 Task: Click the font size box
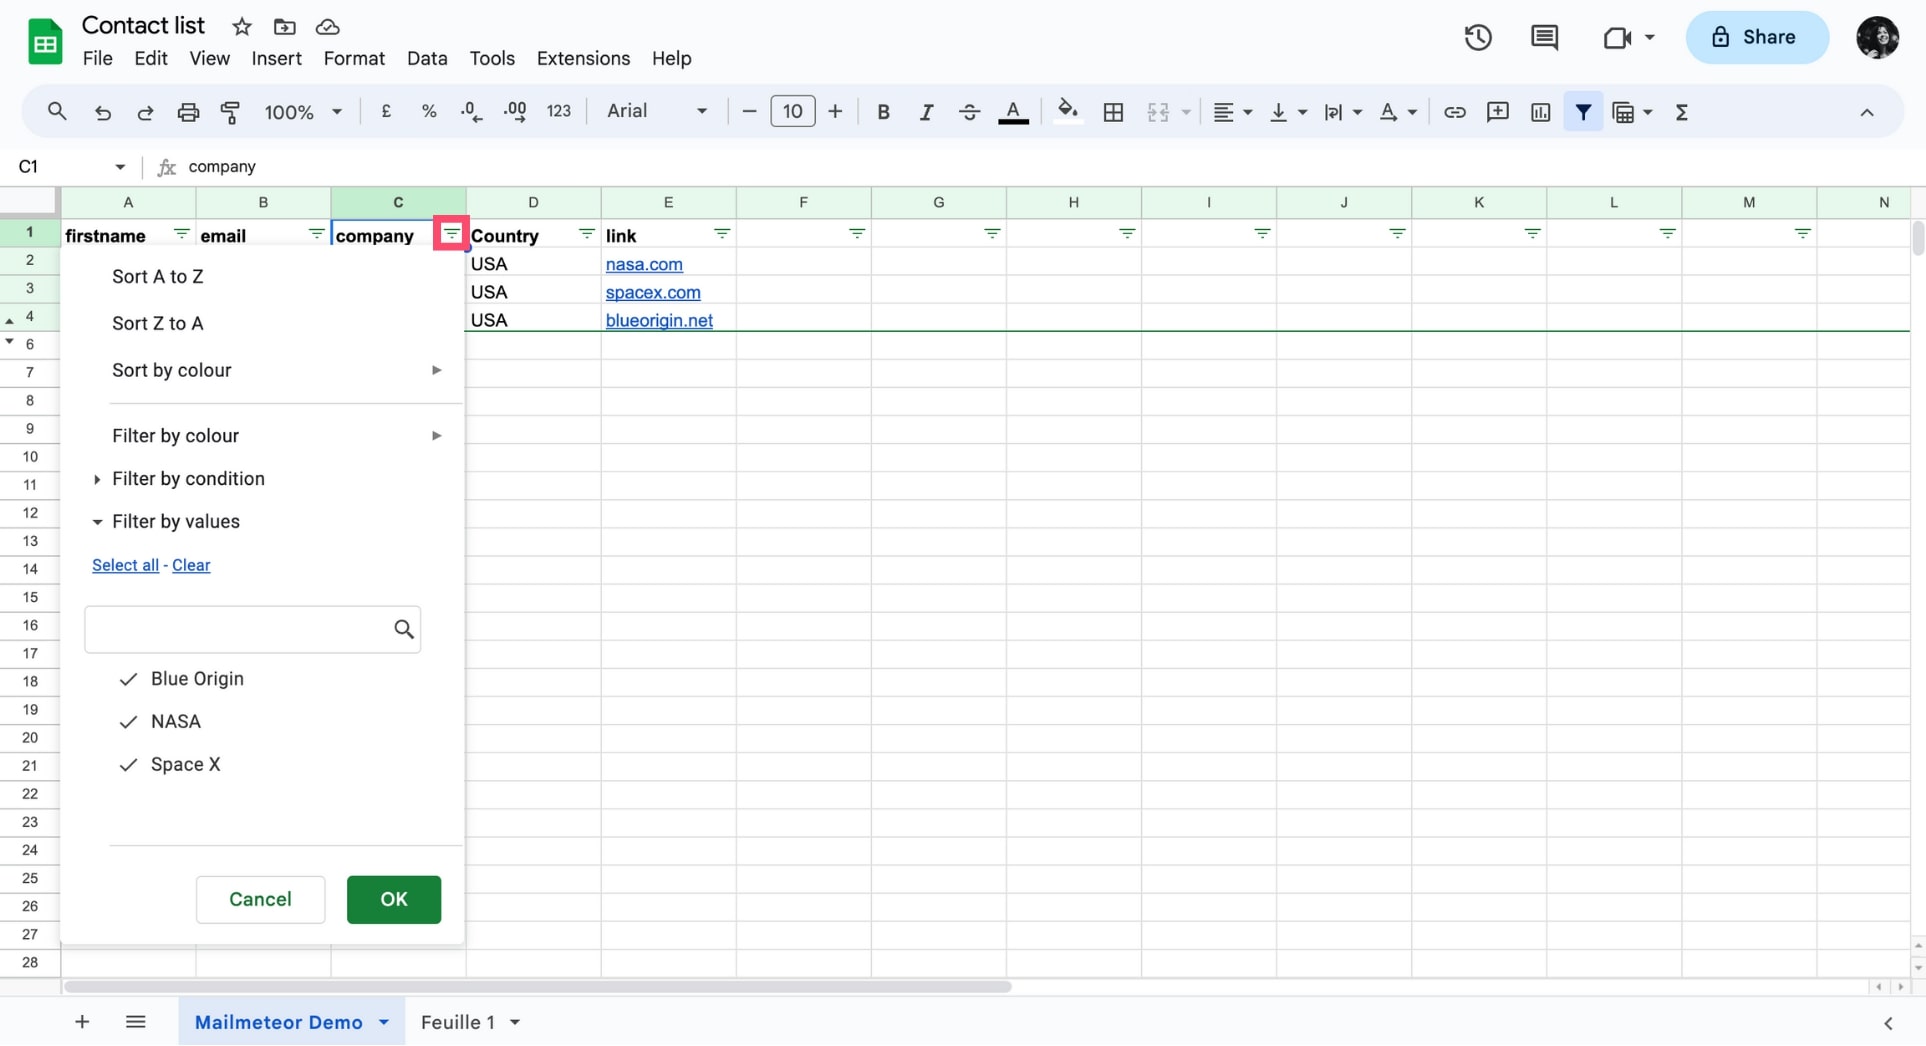(792, 112)
